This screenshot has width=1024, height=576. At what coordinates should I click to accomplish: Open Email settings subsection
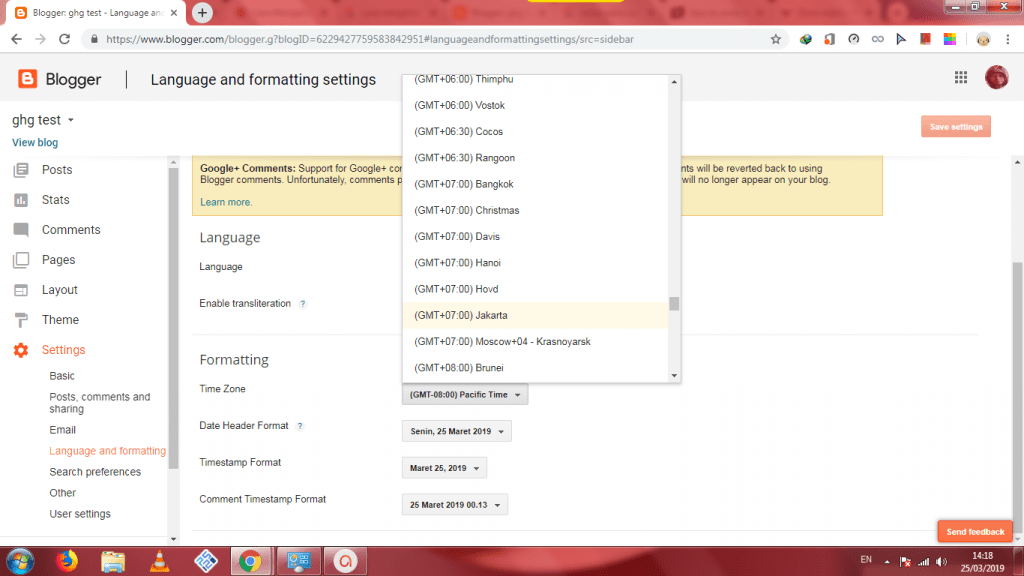(63, 430)
